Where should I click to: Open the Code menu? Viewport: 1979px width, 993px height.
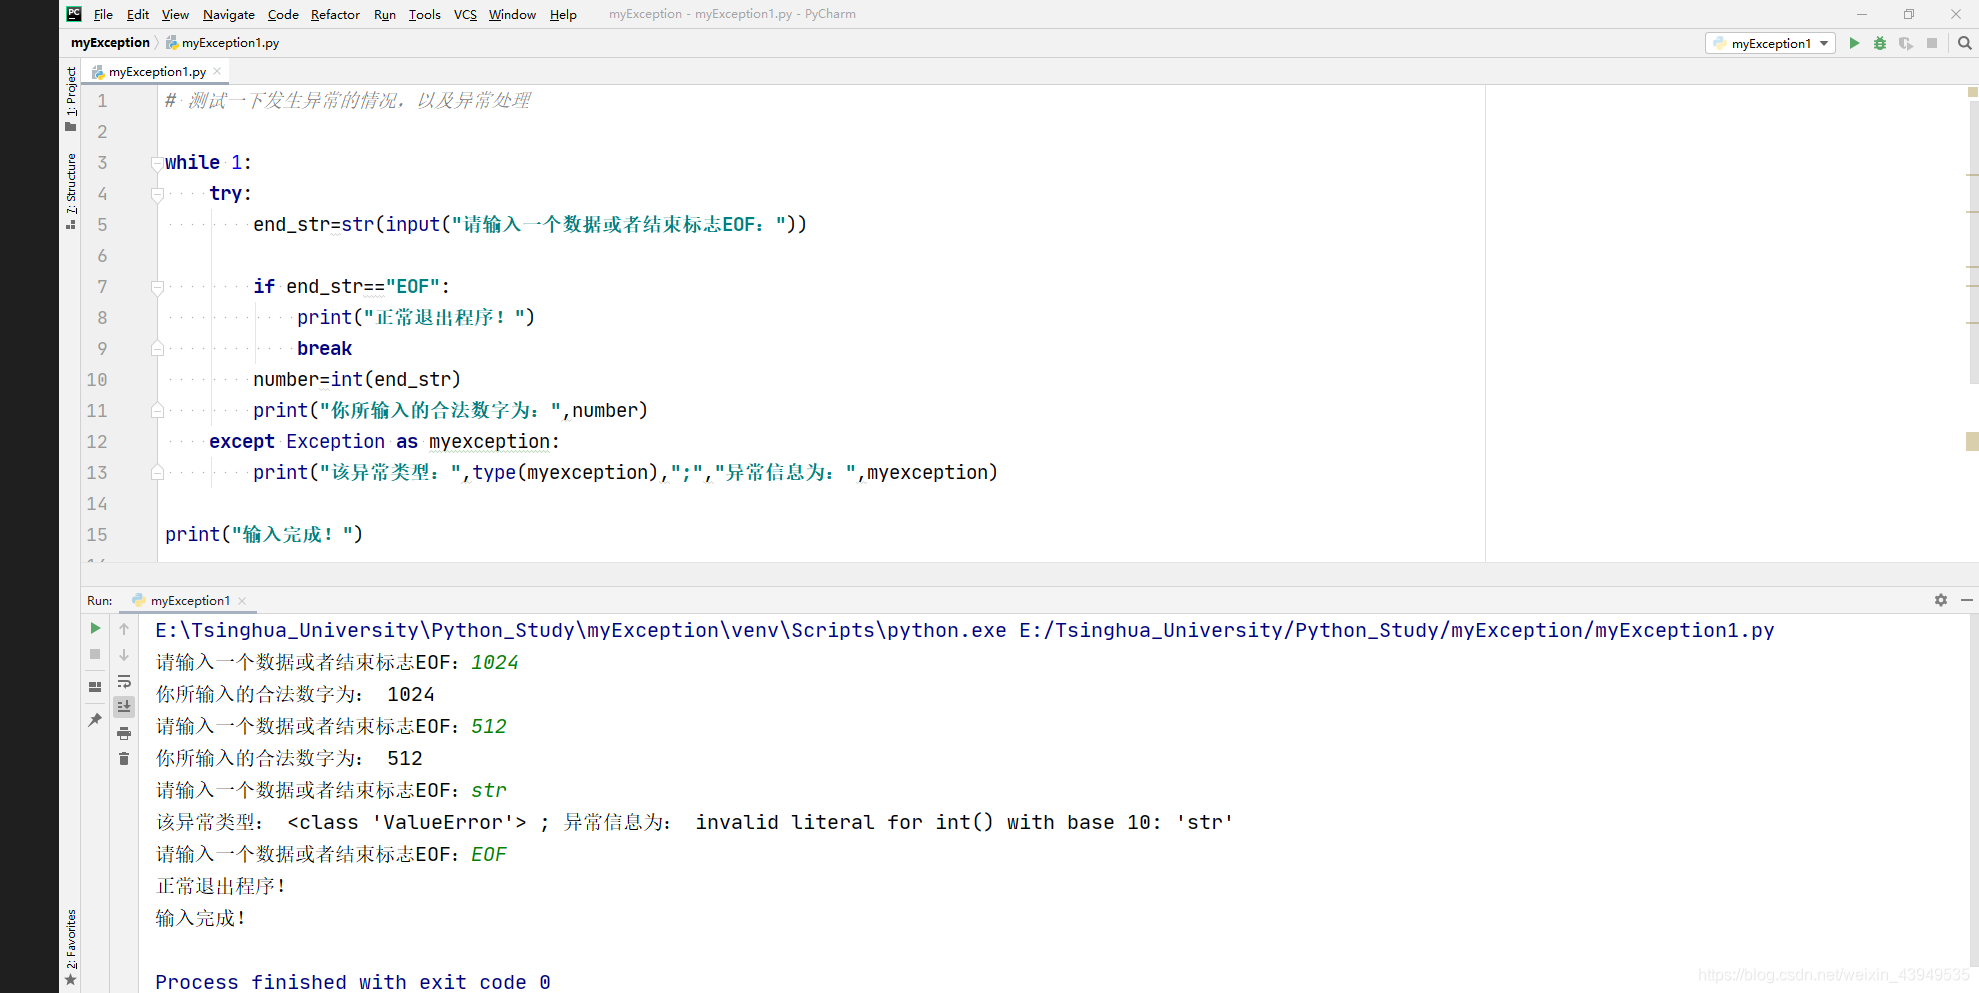pyautogui.click(x=283, y=14)
